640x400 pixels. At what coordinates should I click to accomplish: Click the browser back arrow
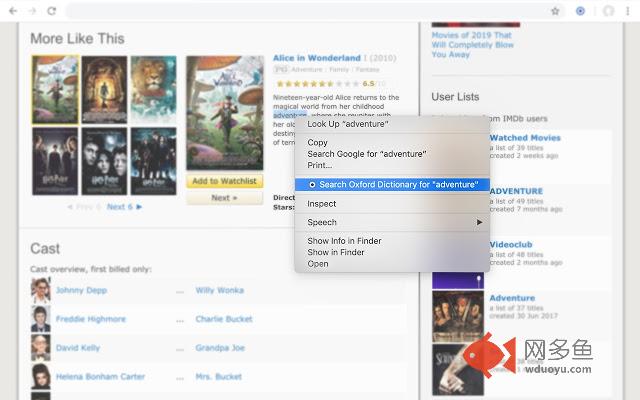(x=10, y=11)
